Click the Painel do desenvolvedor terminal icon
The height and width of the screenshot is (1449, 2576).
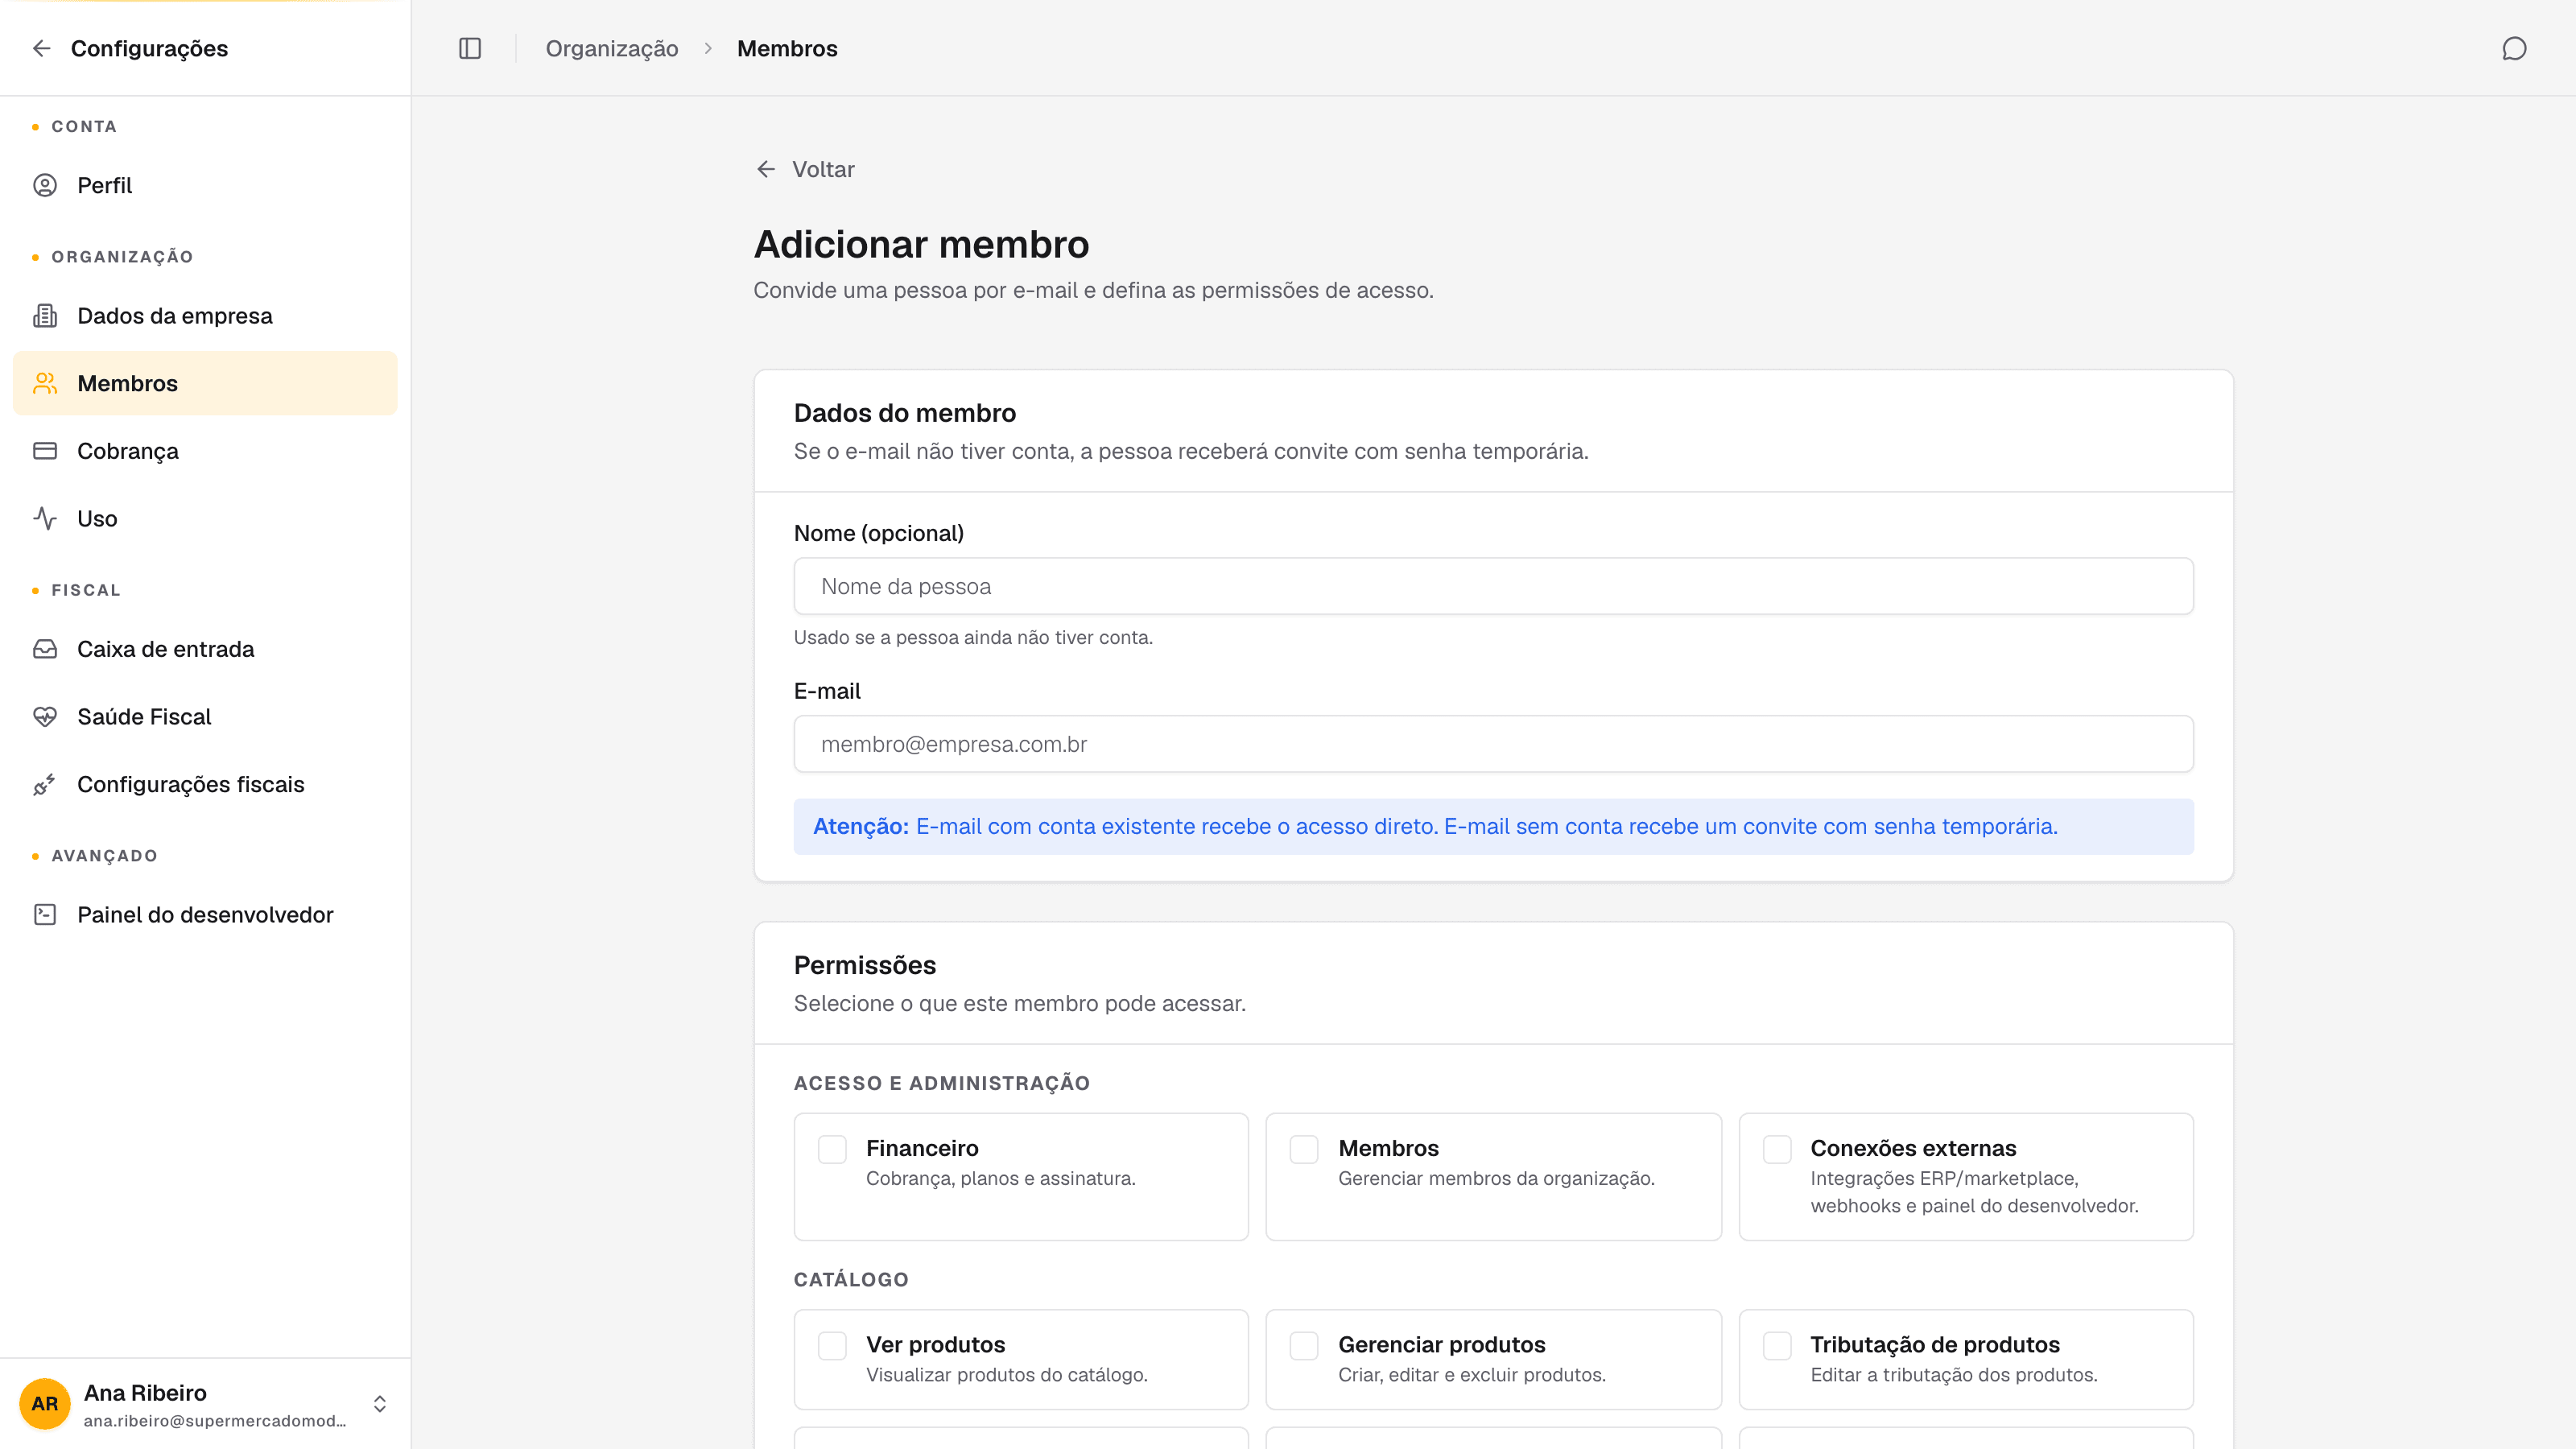[45, 914]
